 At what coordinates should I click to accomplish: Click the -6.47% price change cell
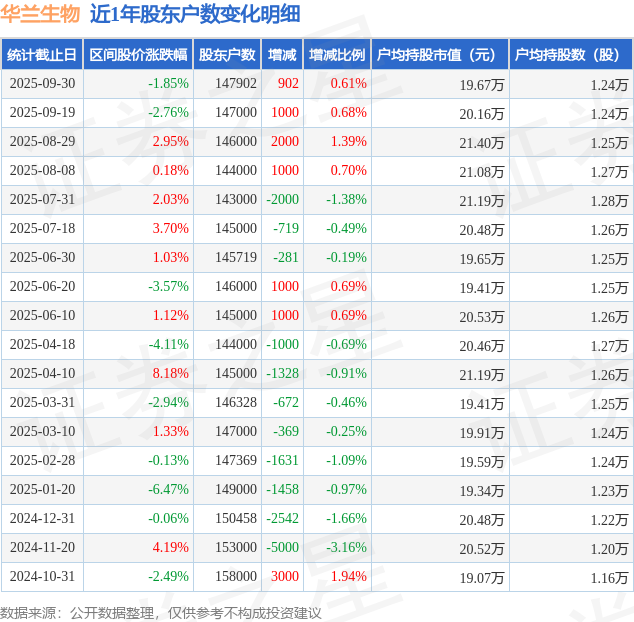click(167, 490)
